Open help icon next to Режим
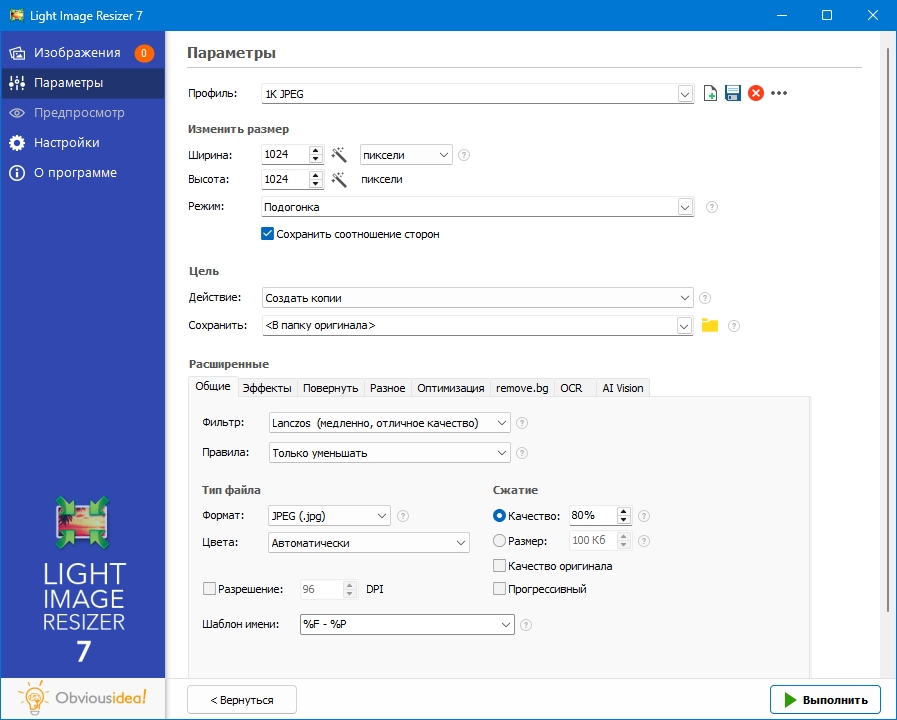The height and width of the screenshot is (720, 897). pos(712,207)
